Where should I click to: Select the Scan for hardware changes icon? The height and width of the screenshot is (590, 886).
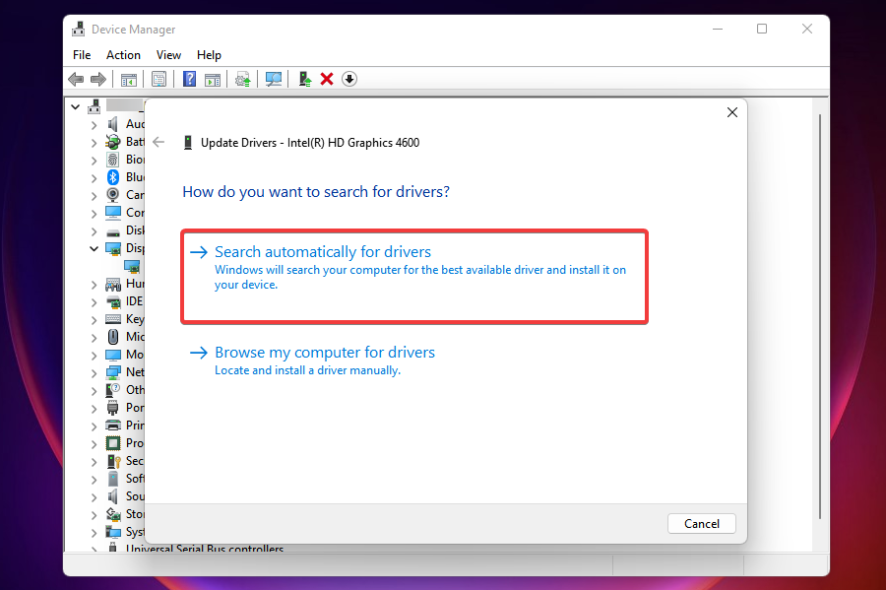tap(273, 79)
